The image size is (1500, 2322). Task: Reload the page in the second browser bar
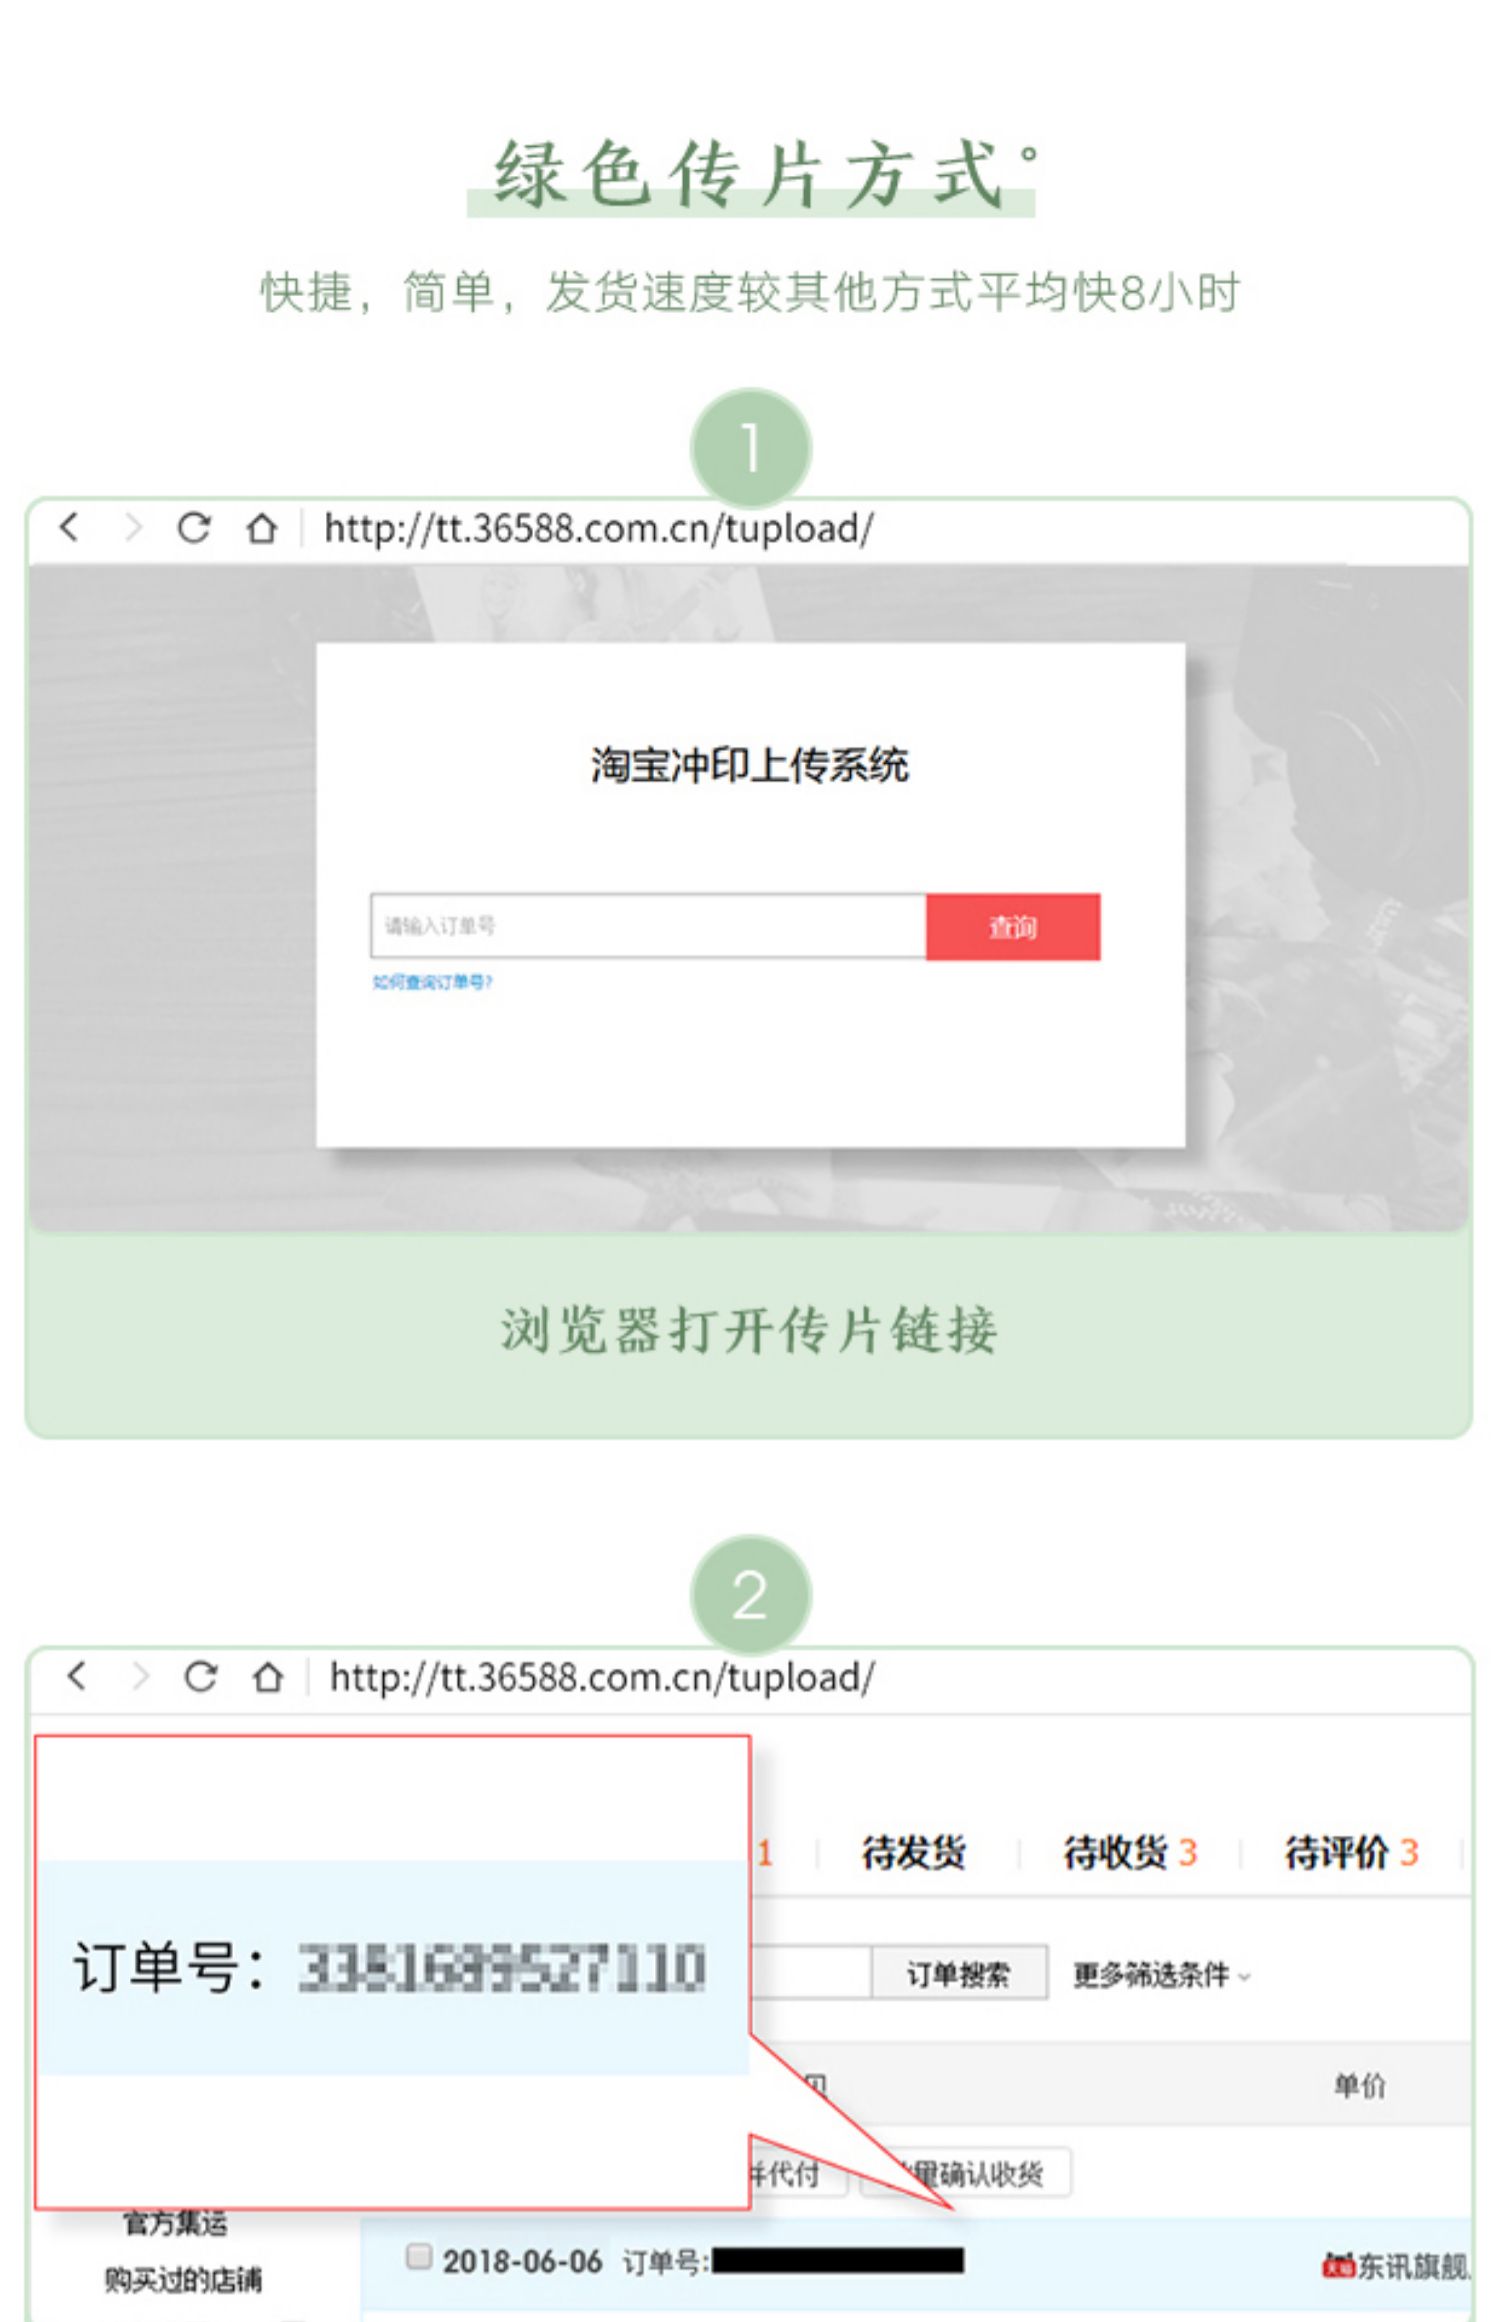[200, 1675]
